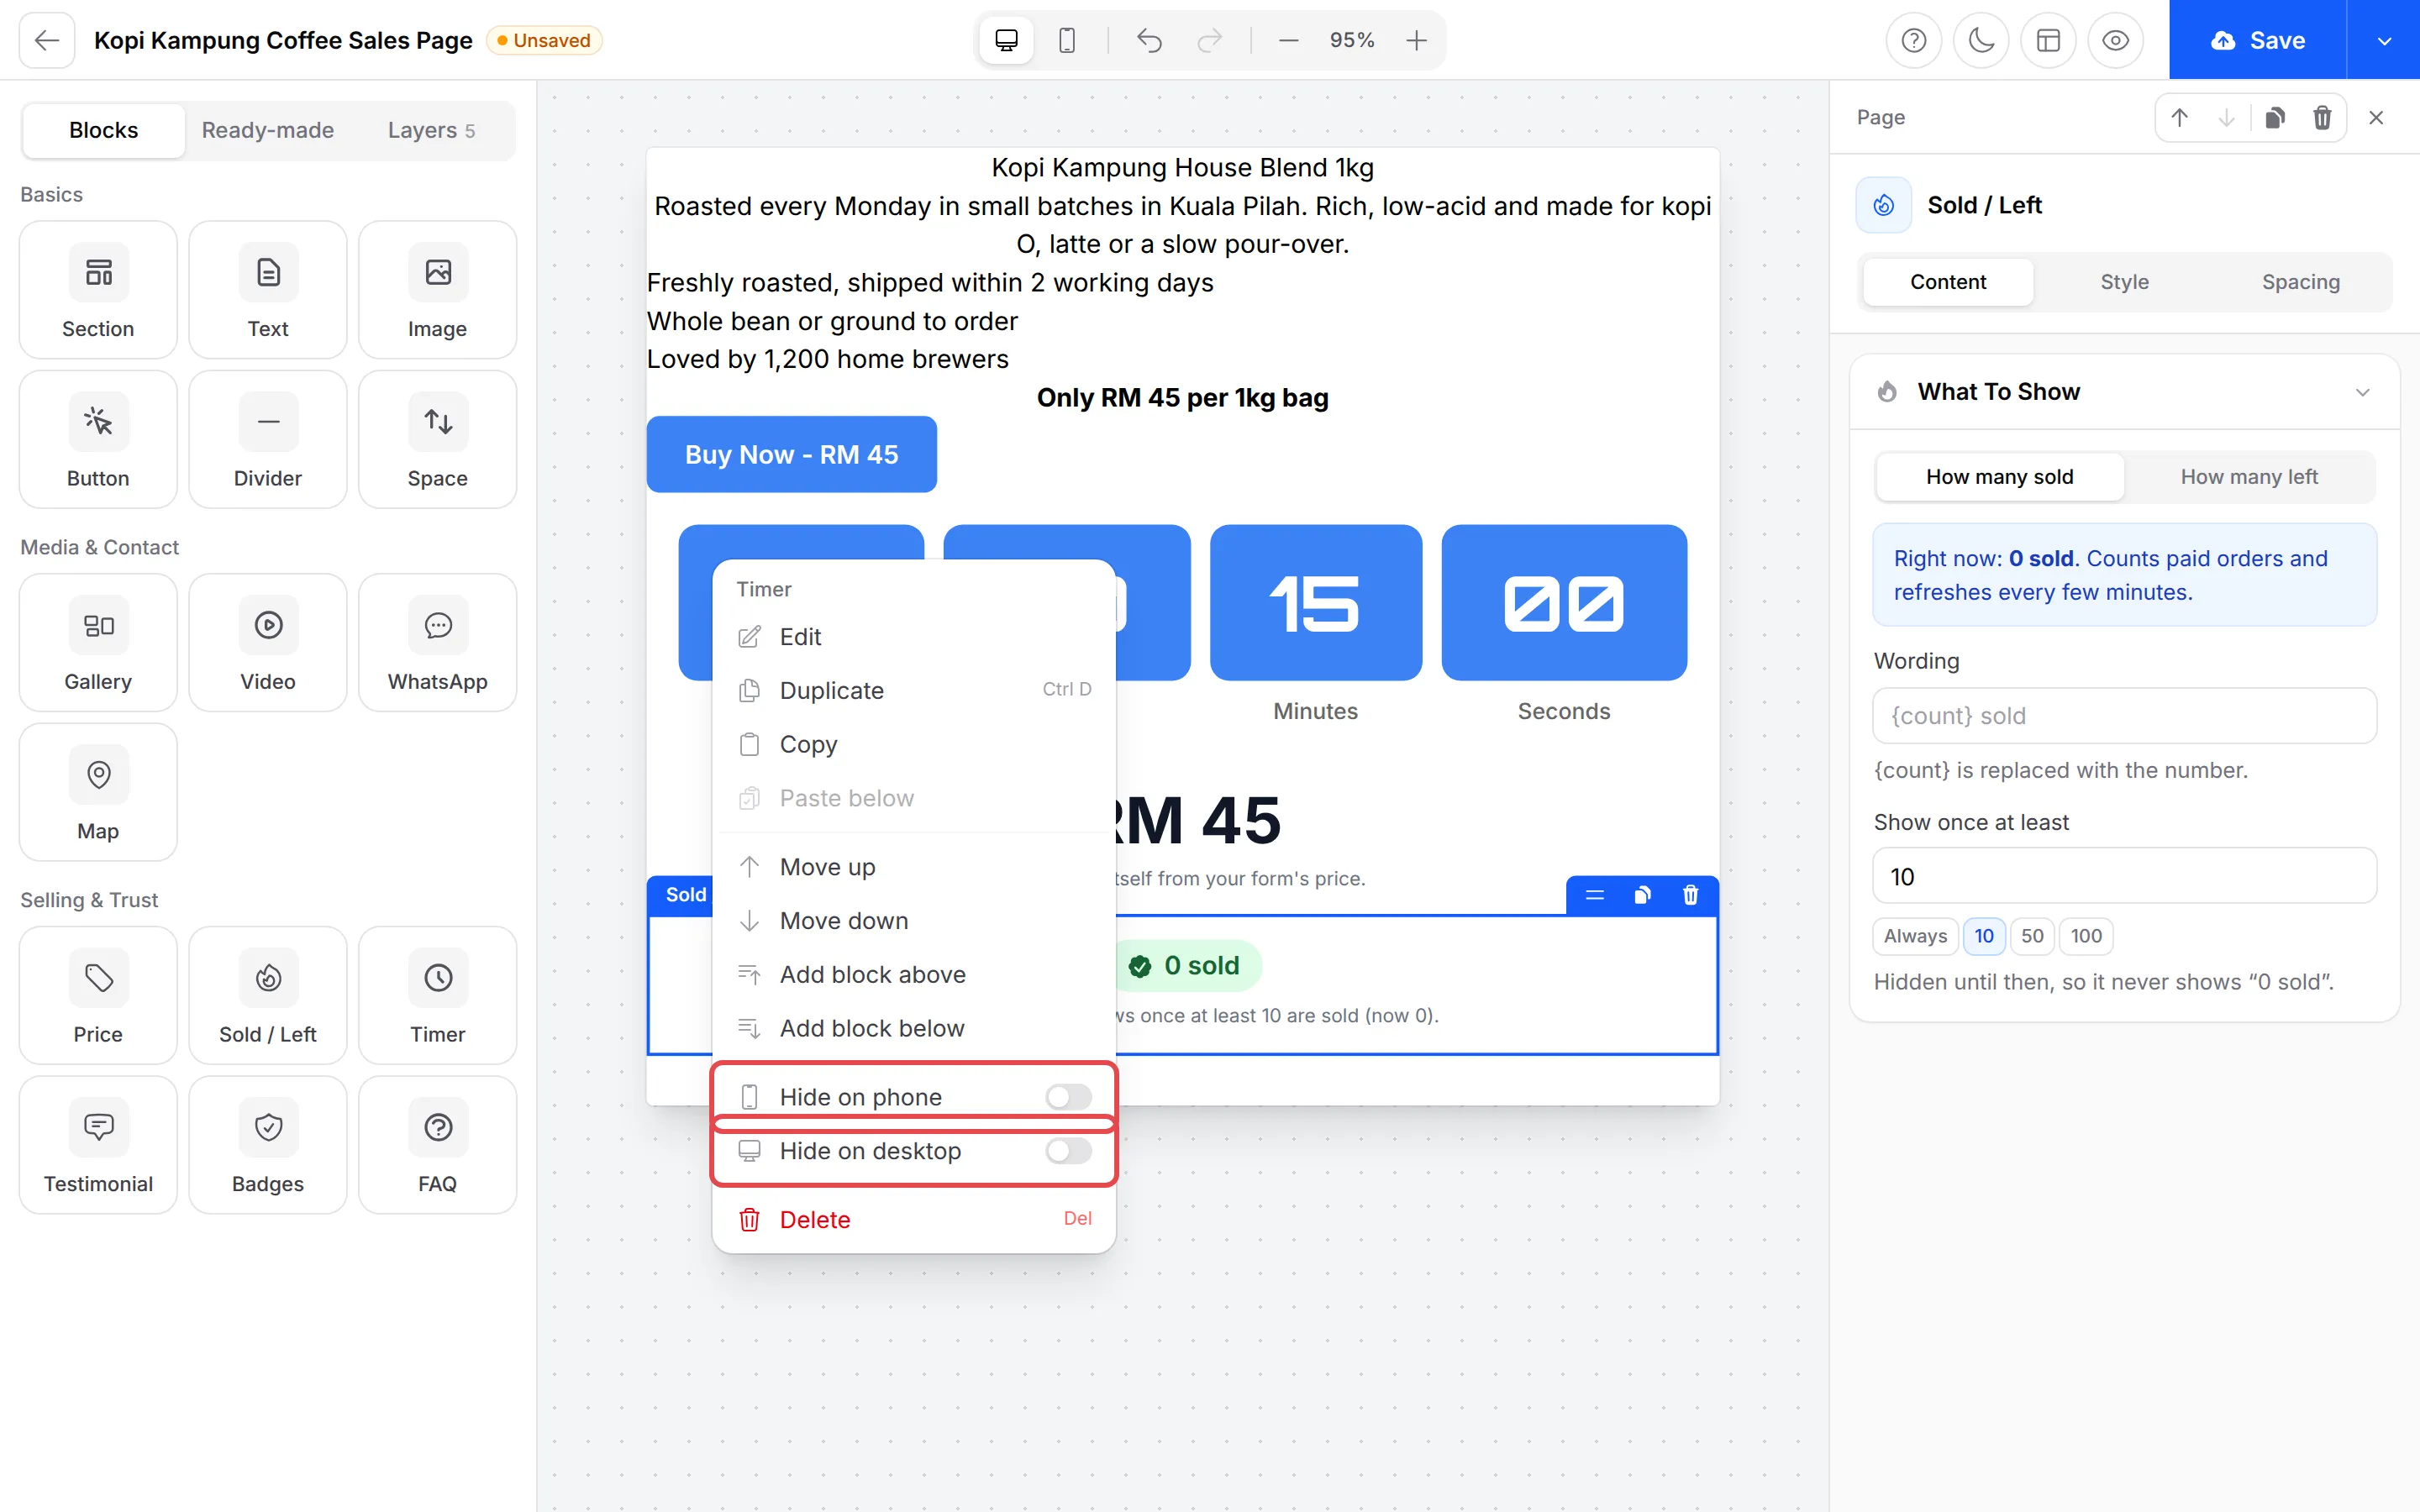Add a Price block
The image size is (2420, 1512).
98,996
